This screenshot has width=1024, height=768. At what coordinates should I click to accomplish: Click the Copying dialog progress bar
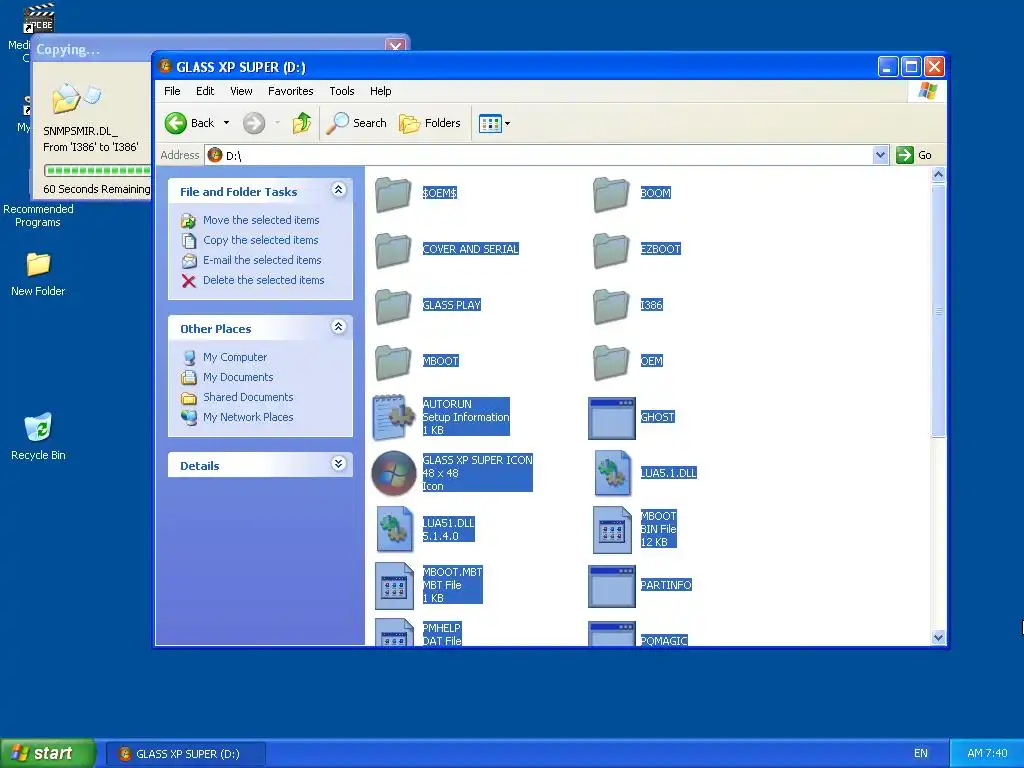coord(98,170)
